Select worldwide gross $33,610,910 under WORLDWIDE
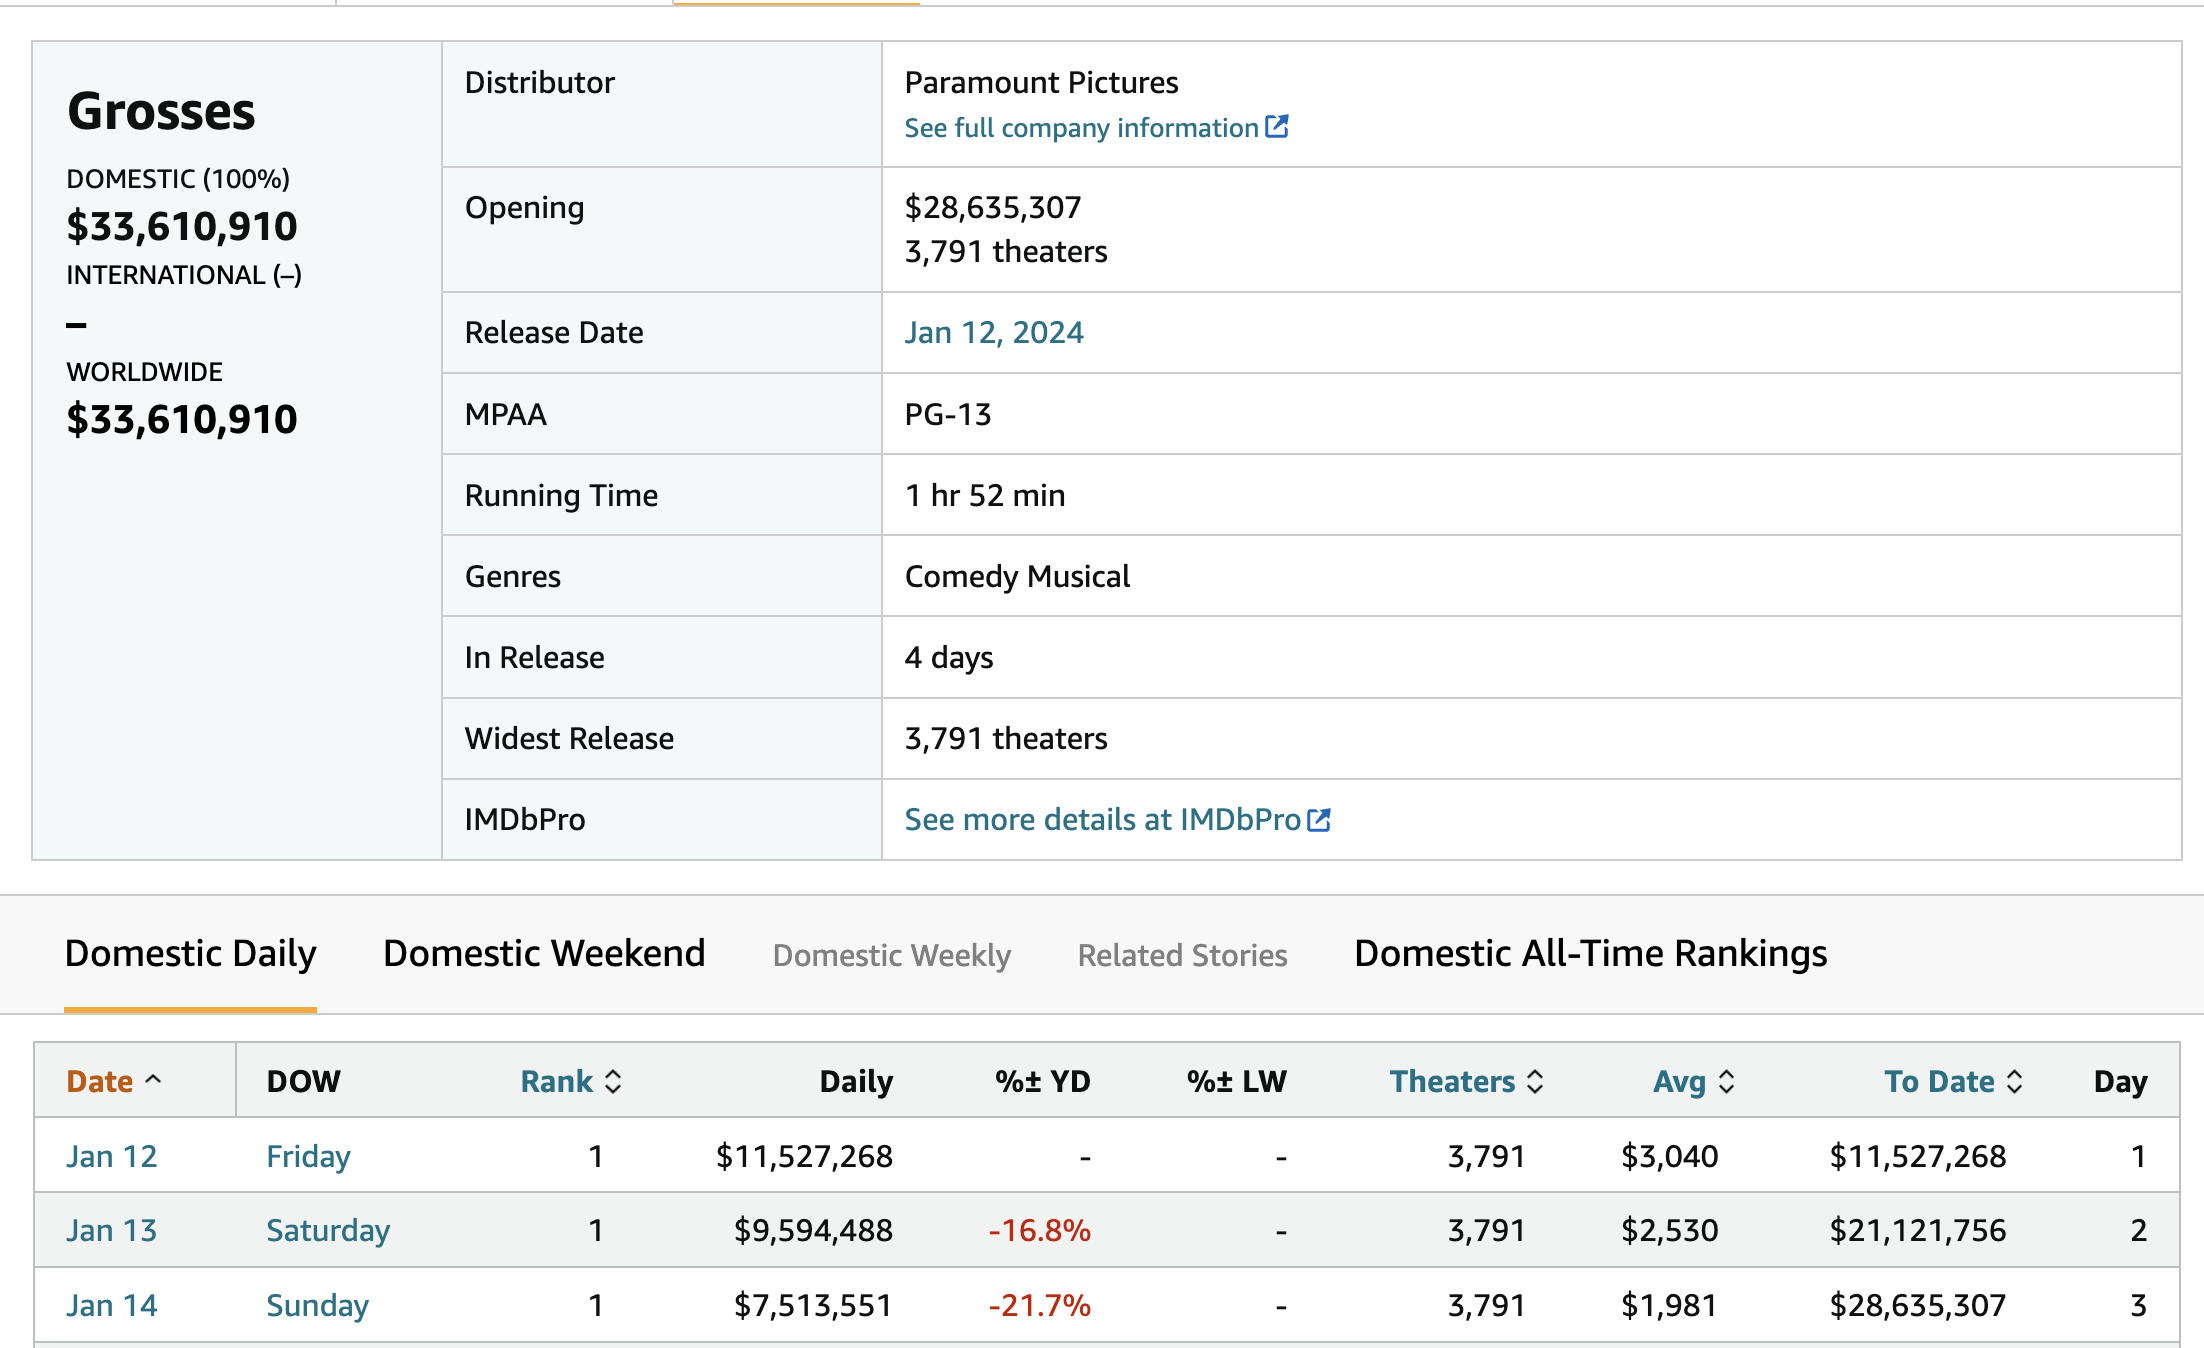This screenshot has width=2204, height=1348. [182, 420]
